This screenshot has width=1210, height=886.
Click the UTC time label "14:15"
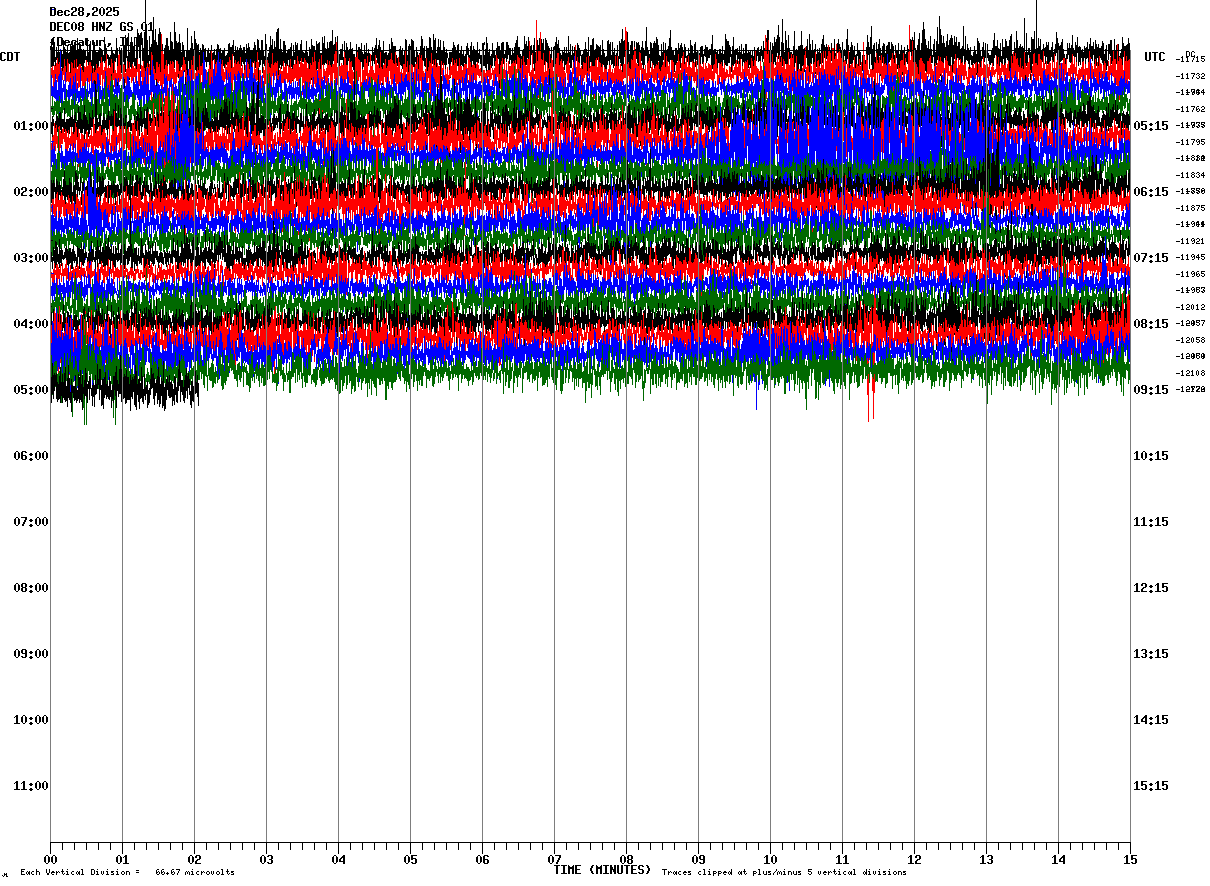(x=1150, y=720)
